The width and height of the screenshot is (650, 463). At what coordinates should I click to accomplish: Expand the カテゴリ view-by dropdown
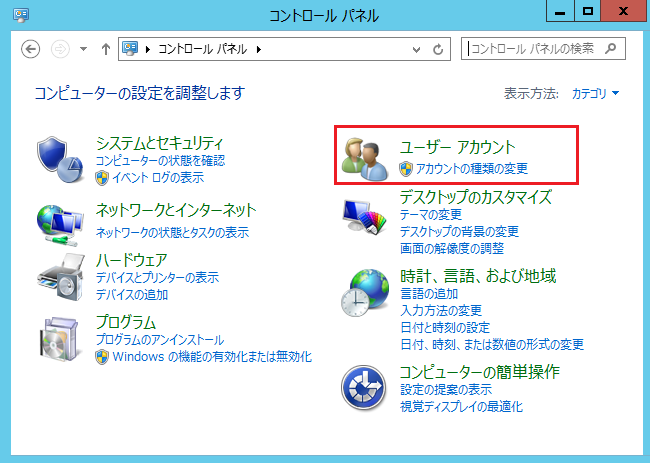tap(595, 94)
